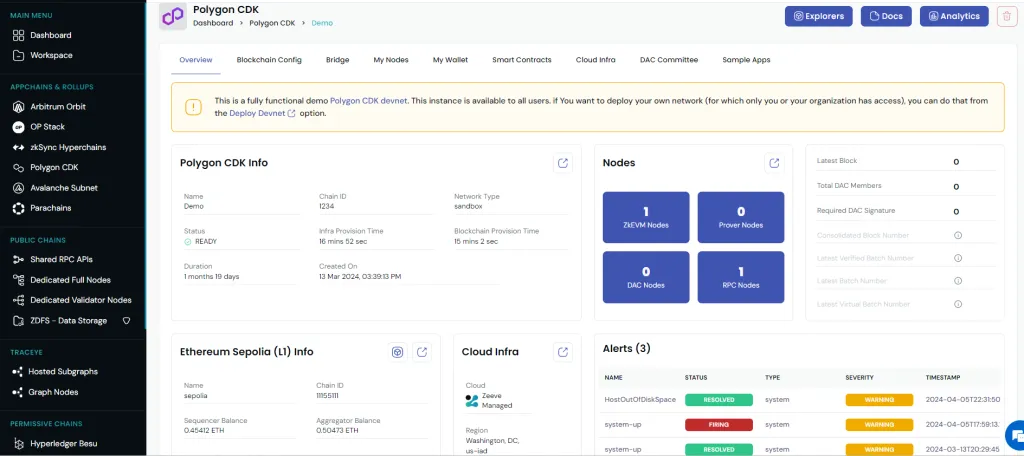Switch to the Bridge tab

pyautogui.click(x=338, y=60)
